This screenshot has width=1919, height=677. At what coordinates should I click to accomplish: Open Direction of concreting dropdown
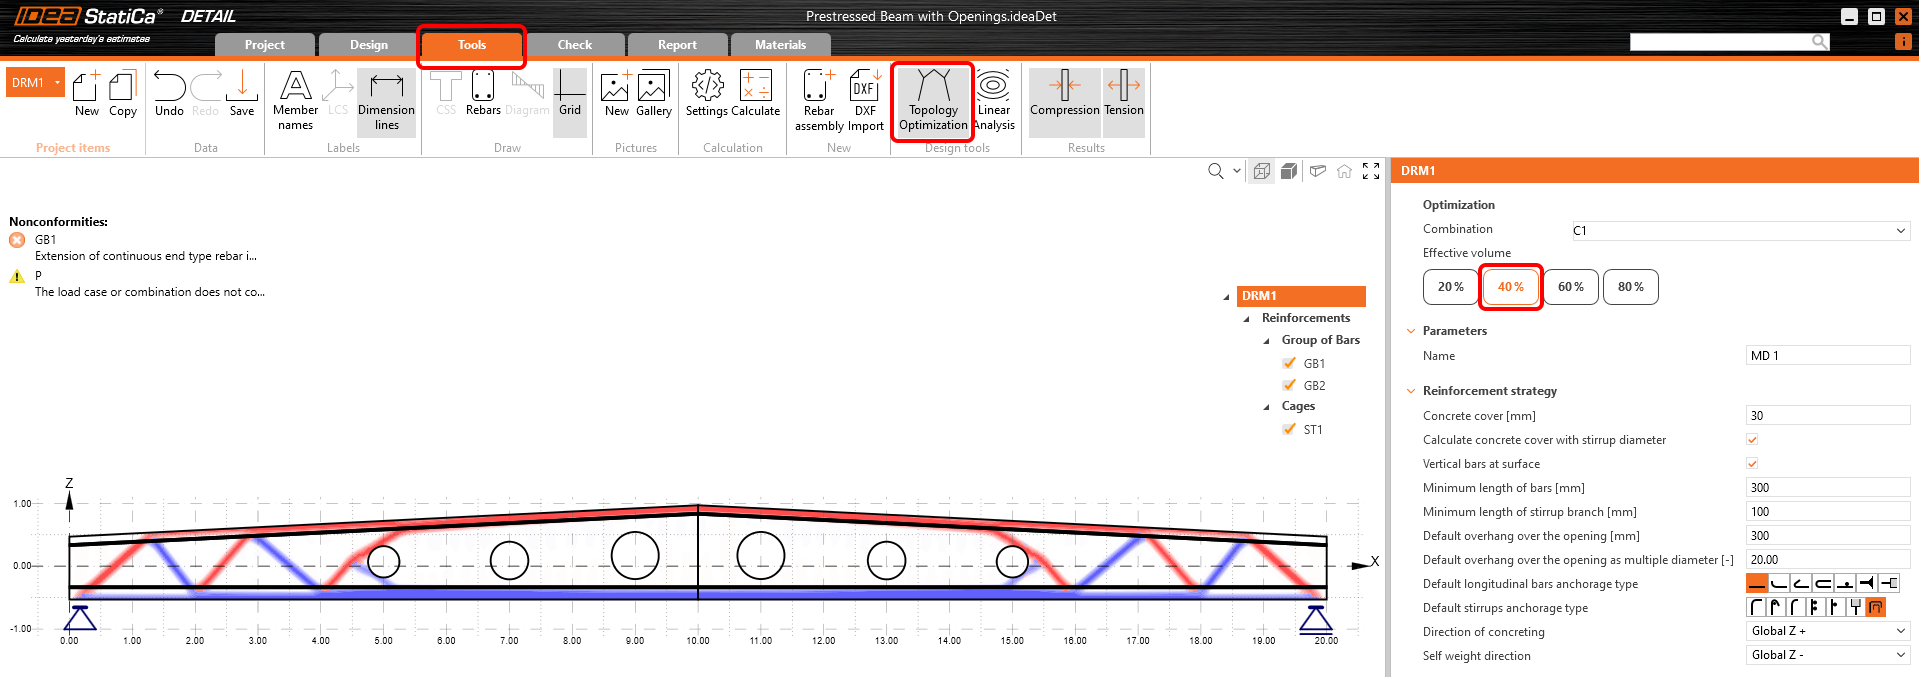(1827, 631)
